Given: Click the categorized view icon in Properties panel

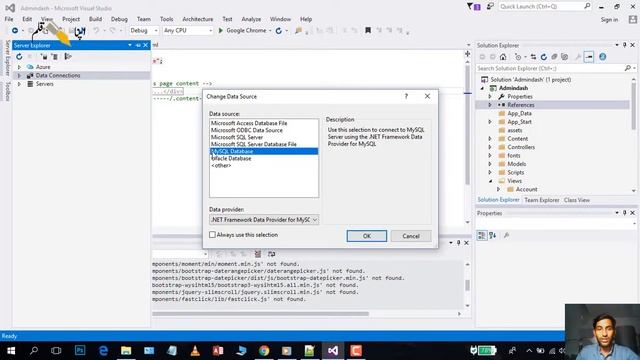Looking at the screenshot, I should click(482, 235).
